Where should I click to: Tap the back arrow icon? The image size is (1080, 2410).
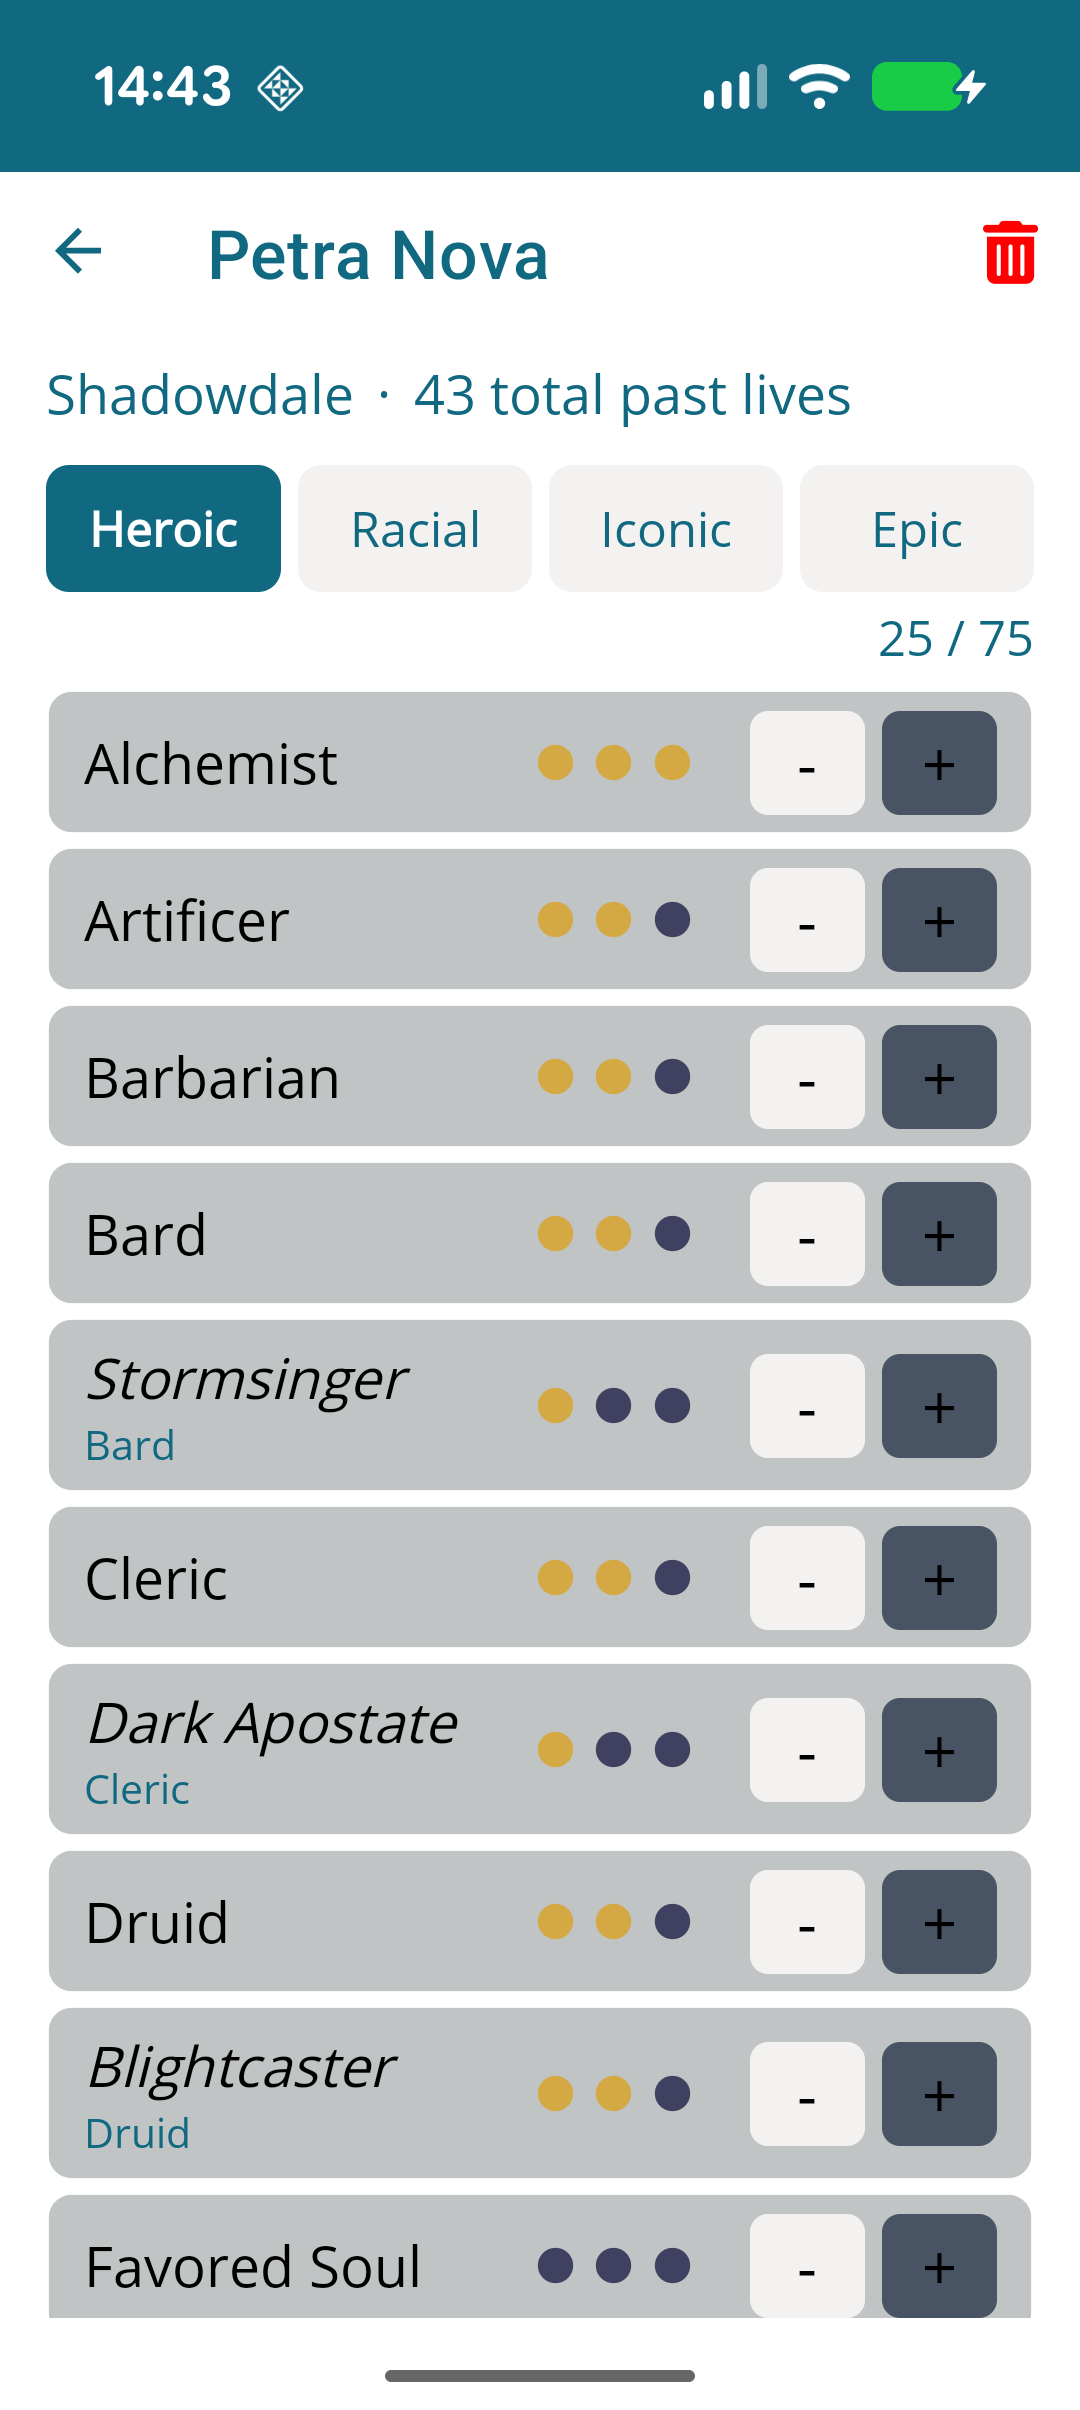79,251
